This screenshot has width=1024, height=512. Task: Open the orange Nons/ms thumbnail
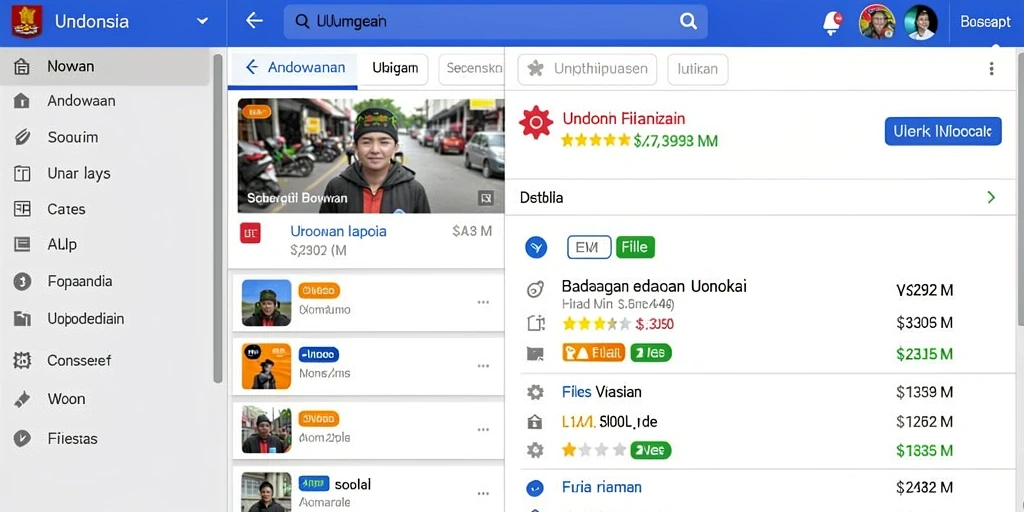click(x=266, y=366)
